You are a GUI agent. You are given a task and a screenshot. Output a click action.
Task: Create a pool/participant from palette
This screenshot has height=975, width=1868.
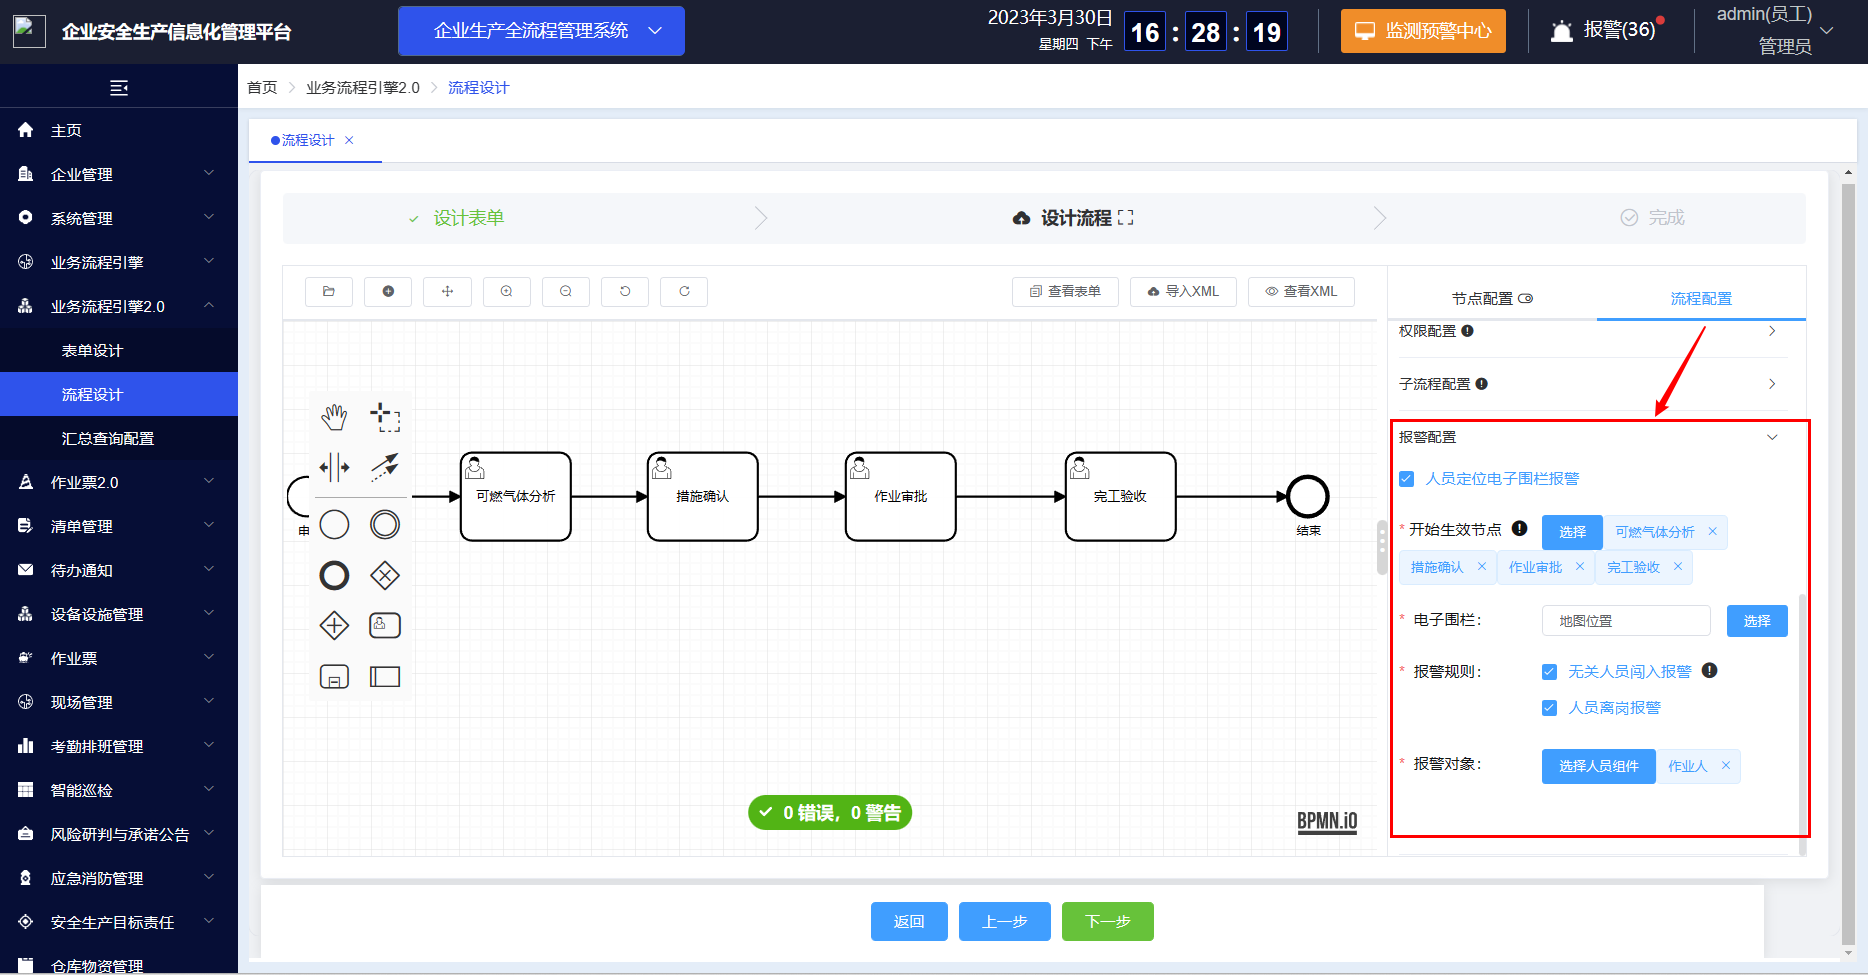(x=385, y=677)
